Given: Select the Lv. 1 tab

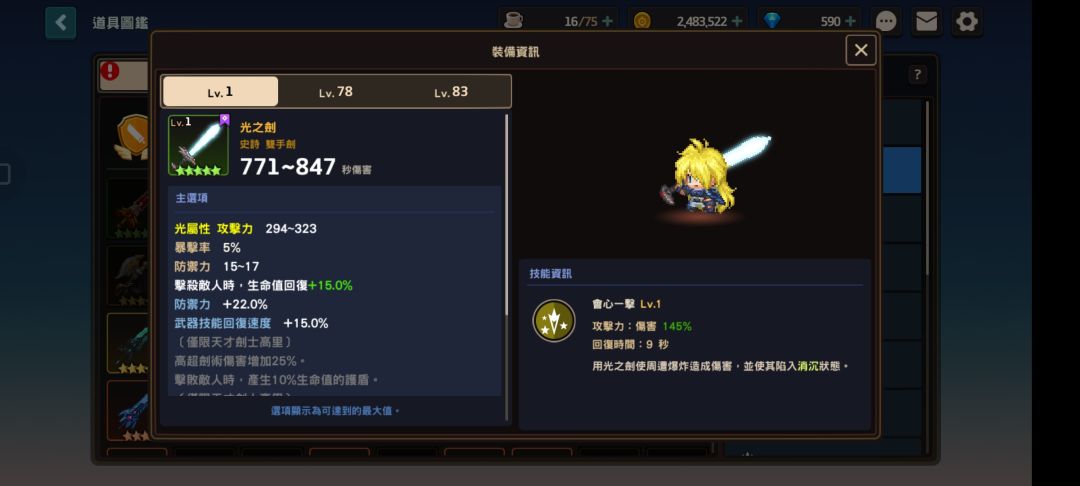Looking at the screenshot, I should point(220,92).
